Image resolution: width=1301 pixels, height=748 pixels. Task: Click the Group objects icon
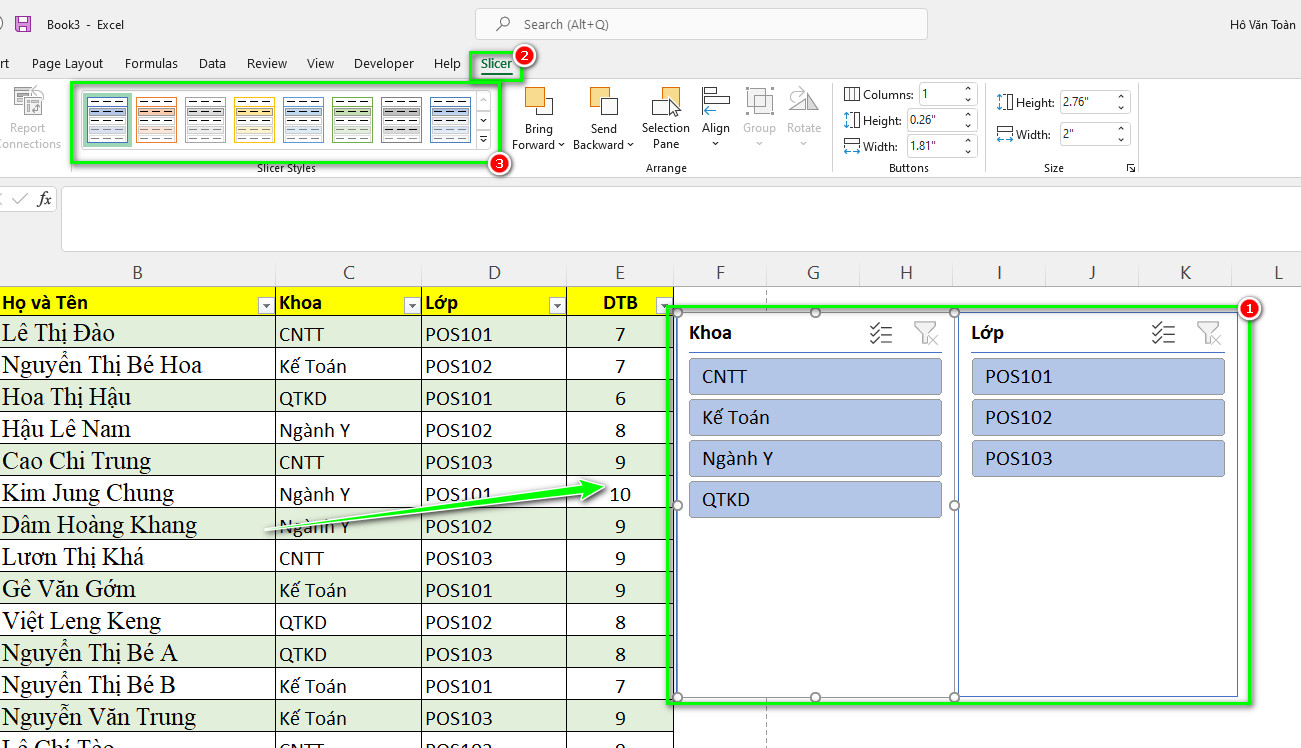pyautogui.click(x=759, y=102)
